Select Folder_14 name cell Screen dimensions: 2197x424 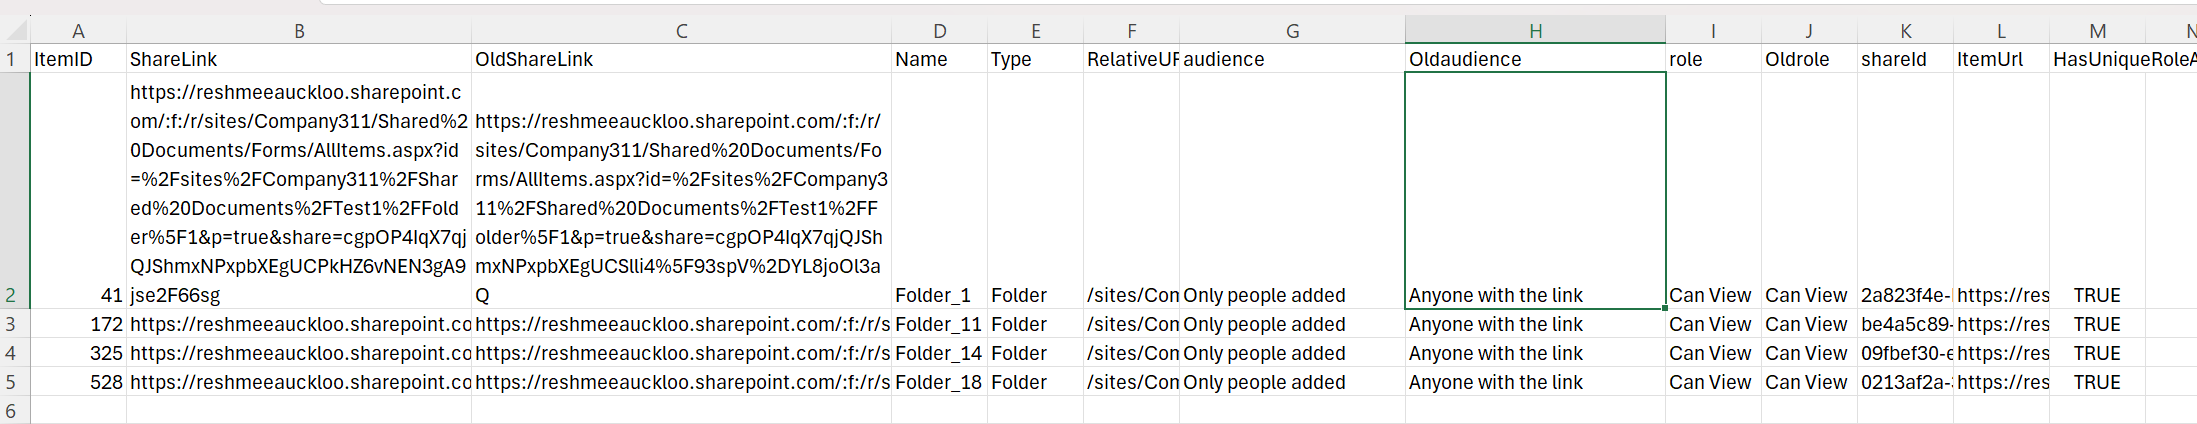point(939,353)
